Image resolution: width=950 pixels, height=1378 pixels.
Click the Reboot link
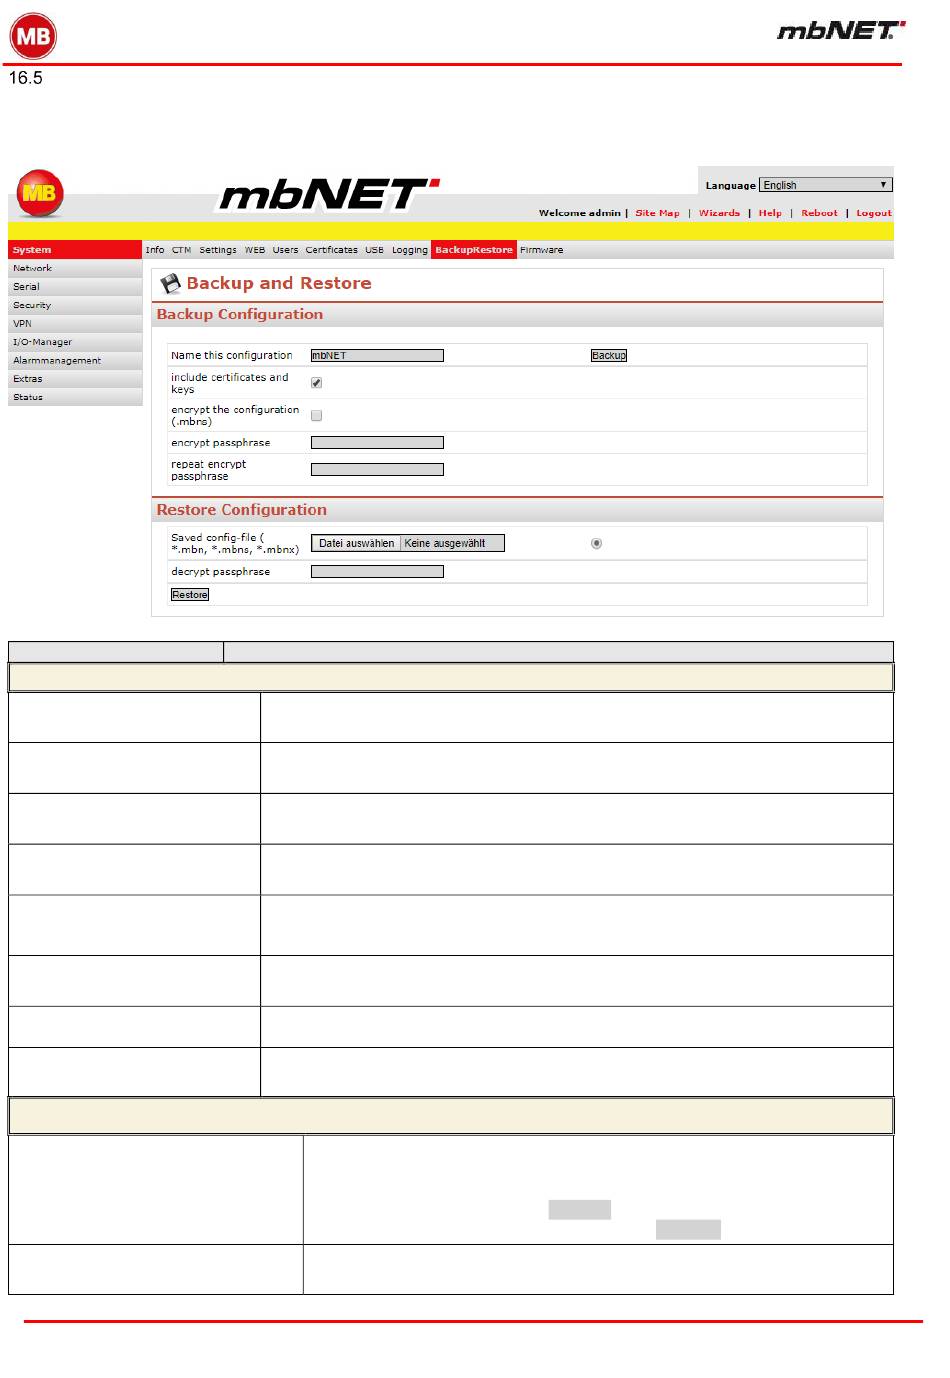click(x=819, y=213)
